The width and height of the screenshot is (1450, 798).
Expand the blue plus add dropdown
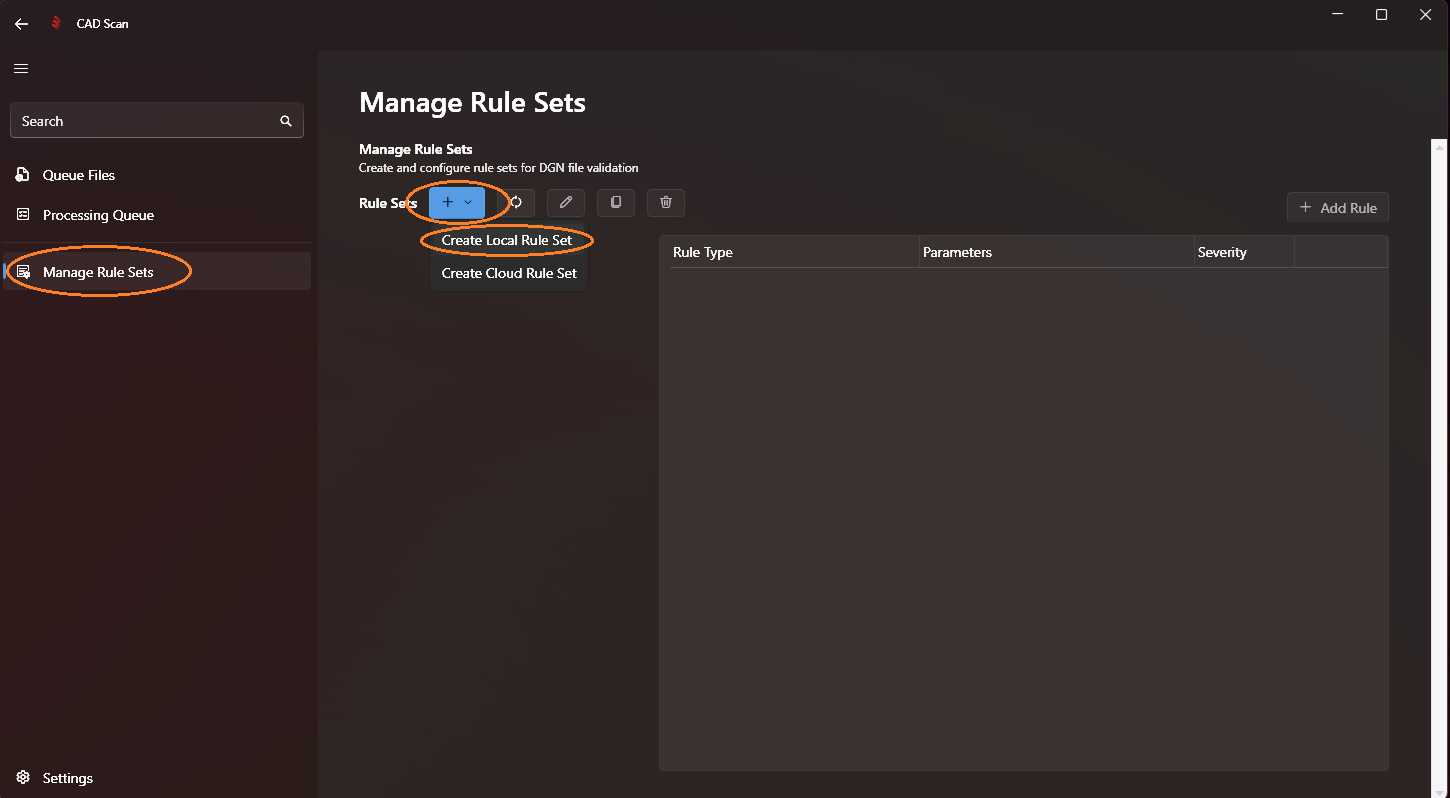point(457,202)
